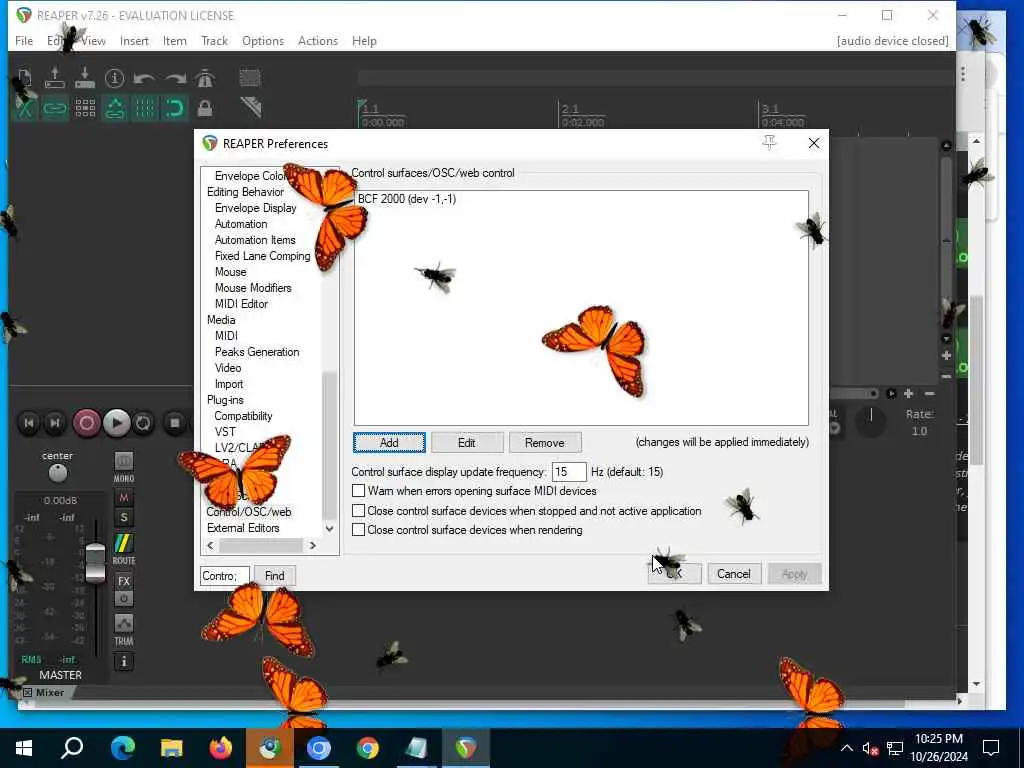Enable Close control surface devices when stopped
1024x768 pixels.
[x=359, y=511]
